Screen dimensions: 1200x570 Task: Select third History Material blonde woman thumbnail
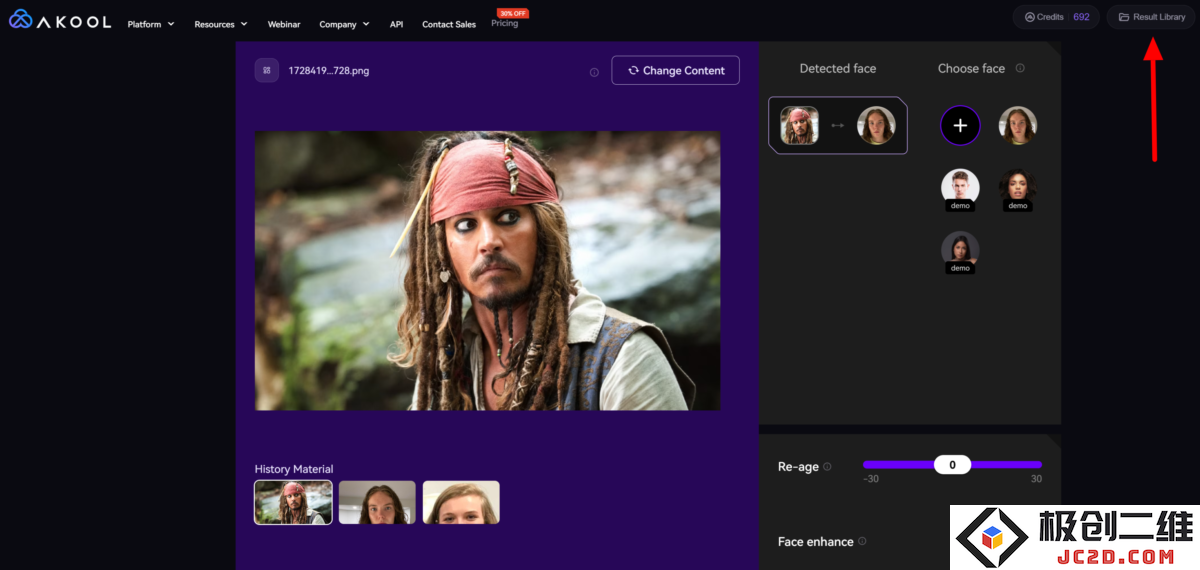coord(461,502)
